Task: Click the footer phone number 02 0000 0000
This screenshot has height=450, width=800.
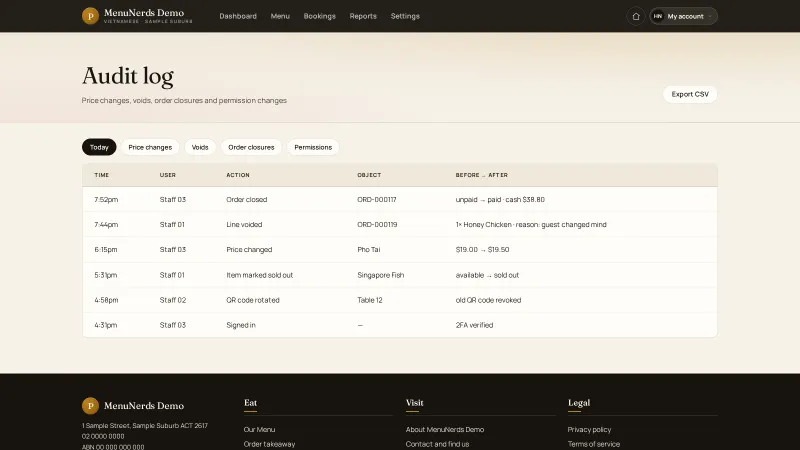Action: pos(103,436)
